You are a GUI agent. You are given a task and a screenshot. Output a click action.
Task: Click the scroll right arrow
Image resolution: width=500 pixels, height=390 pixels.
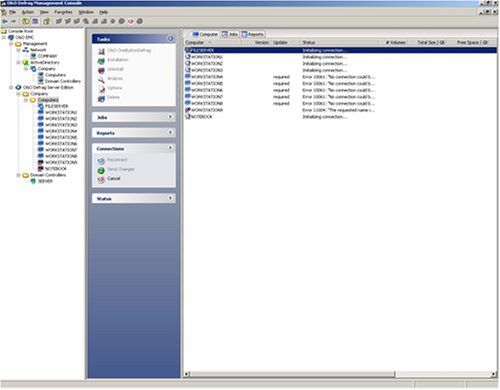494,374
